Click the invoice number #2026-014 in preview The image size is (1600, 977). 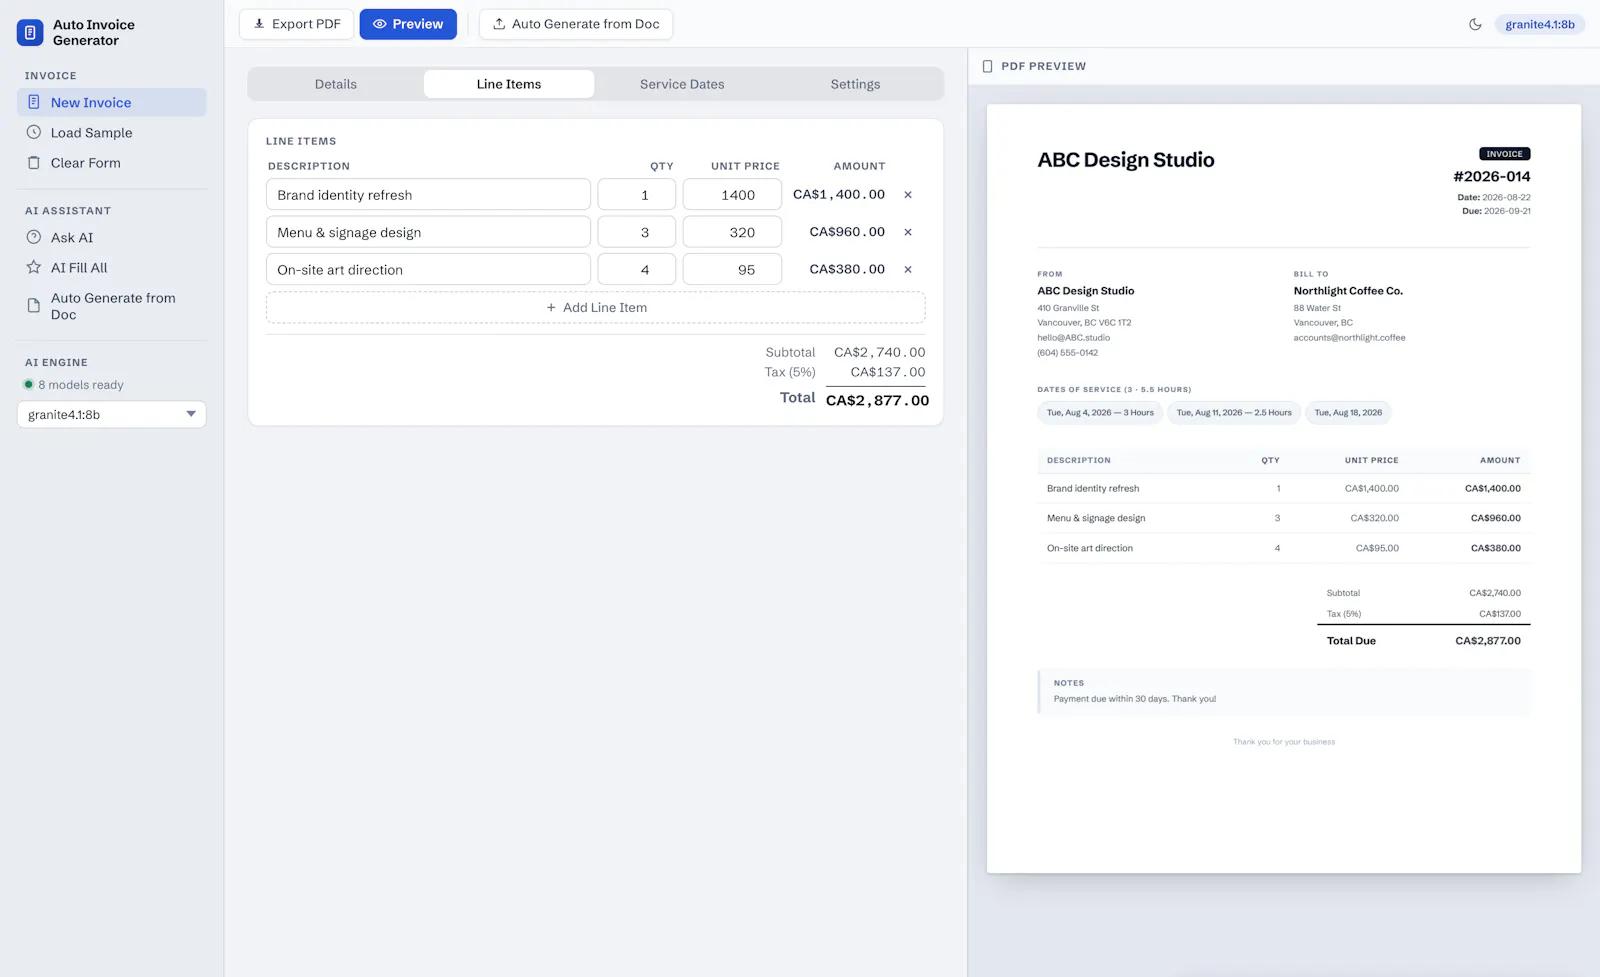click(x=1492, y=176)
